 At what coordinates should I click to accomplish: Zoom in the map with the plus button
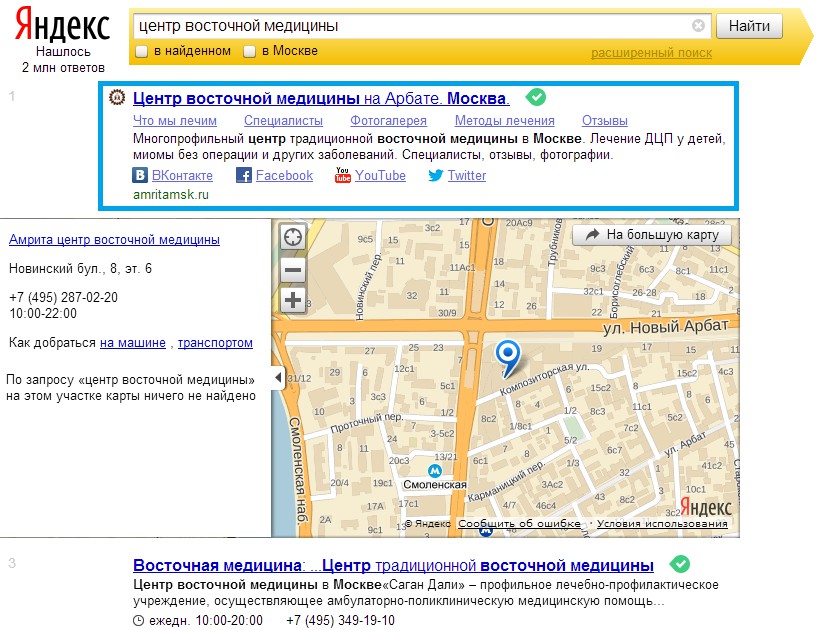[293, 300]
